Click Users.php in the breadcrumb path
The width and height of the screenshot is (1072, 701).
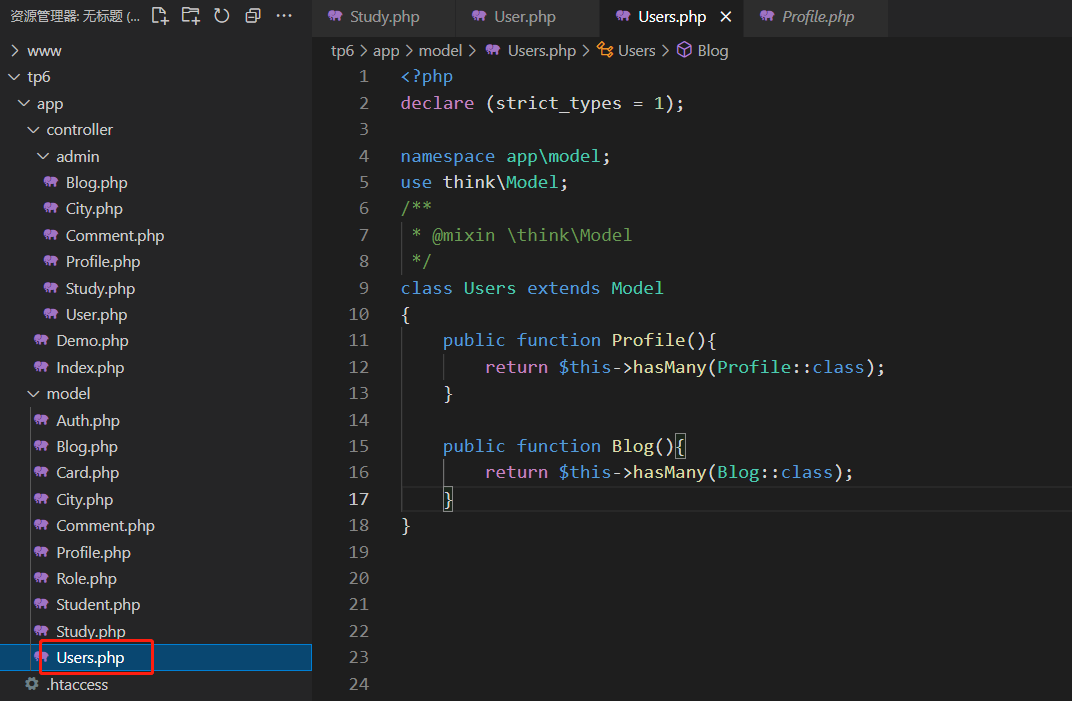pyautogui.click(x=541, y=51)
